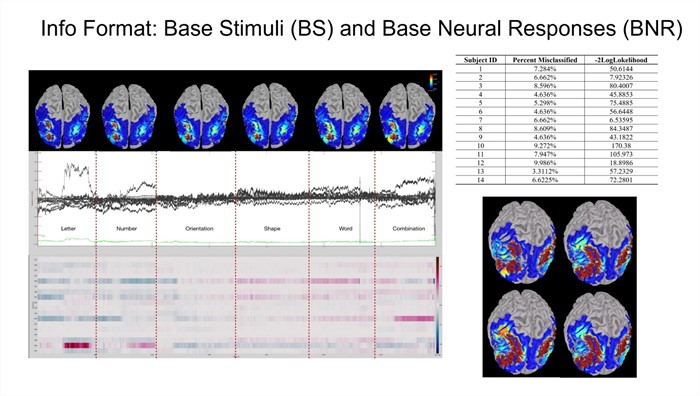The height and width of the screenshot is (396, 700).
Task: Click the table row for subject 10
Action: [x=557, y=146]
